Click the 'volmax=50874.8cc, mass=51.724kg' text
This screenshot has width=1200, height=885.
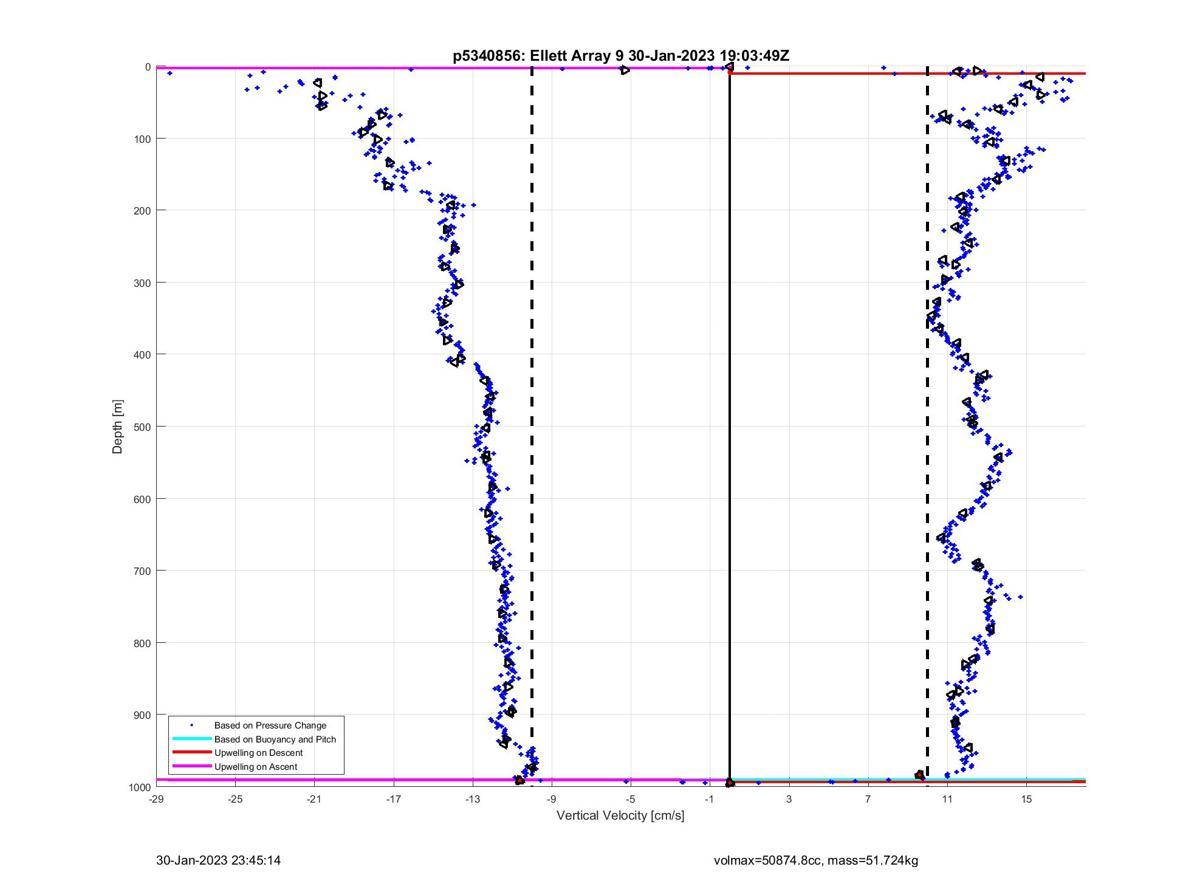pyautogui.click(x=816, y=860)
